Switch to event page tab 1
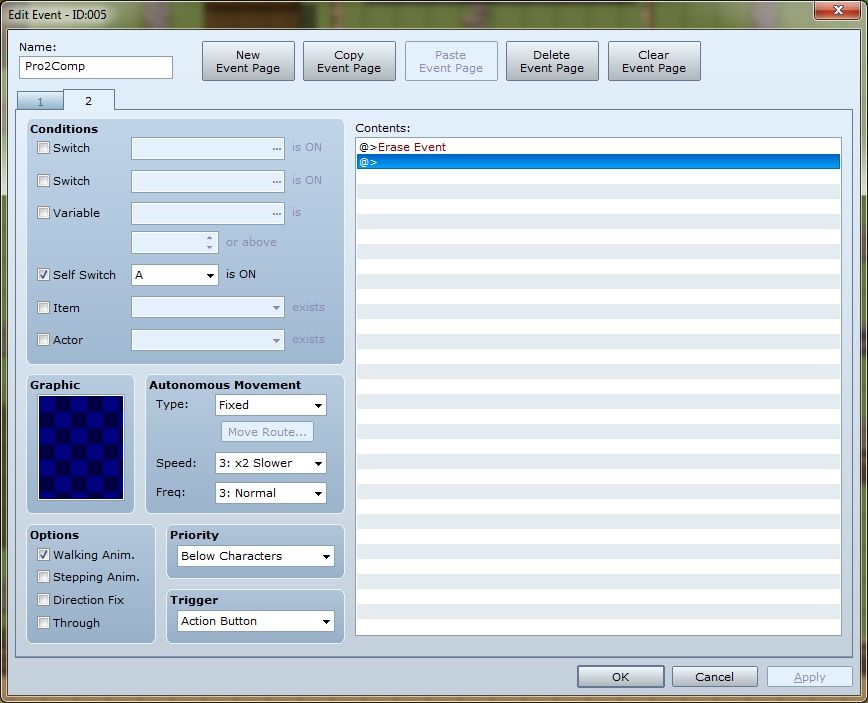 click(40, 101)
